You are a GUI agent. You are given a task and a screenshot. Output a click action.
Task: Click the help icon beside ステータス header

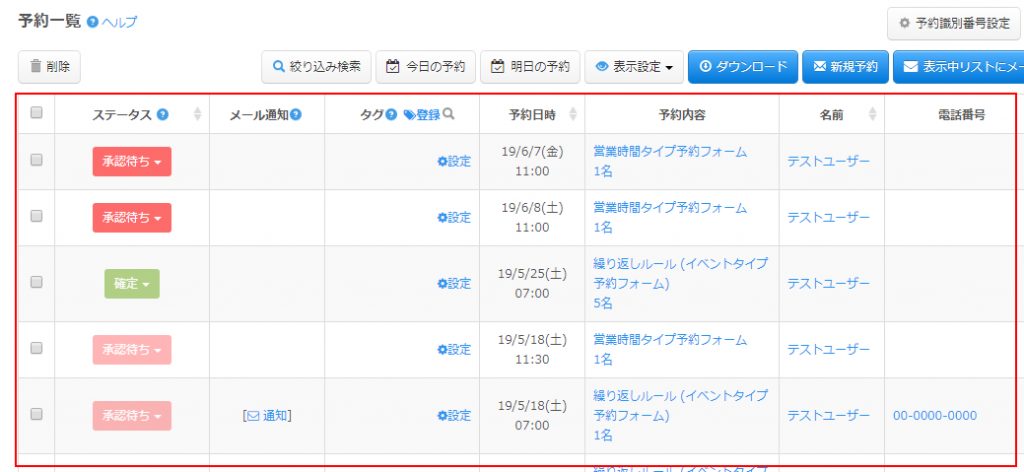[162, 115]
